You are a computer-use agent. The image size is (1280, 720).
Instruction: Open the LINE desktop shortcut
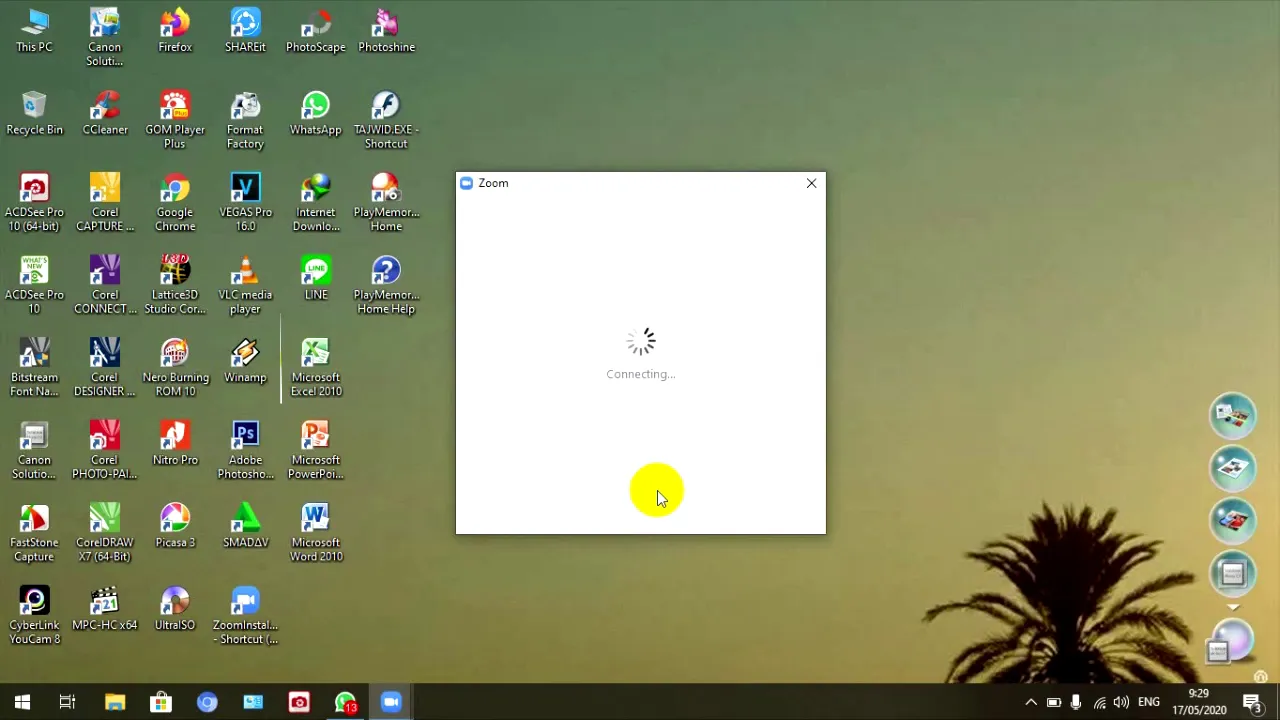click(x=316, y=278)
